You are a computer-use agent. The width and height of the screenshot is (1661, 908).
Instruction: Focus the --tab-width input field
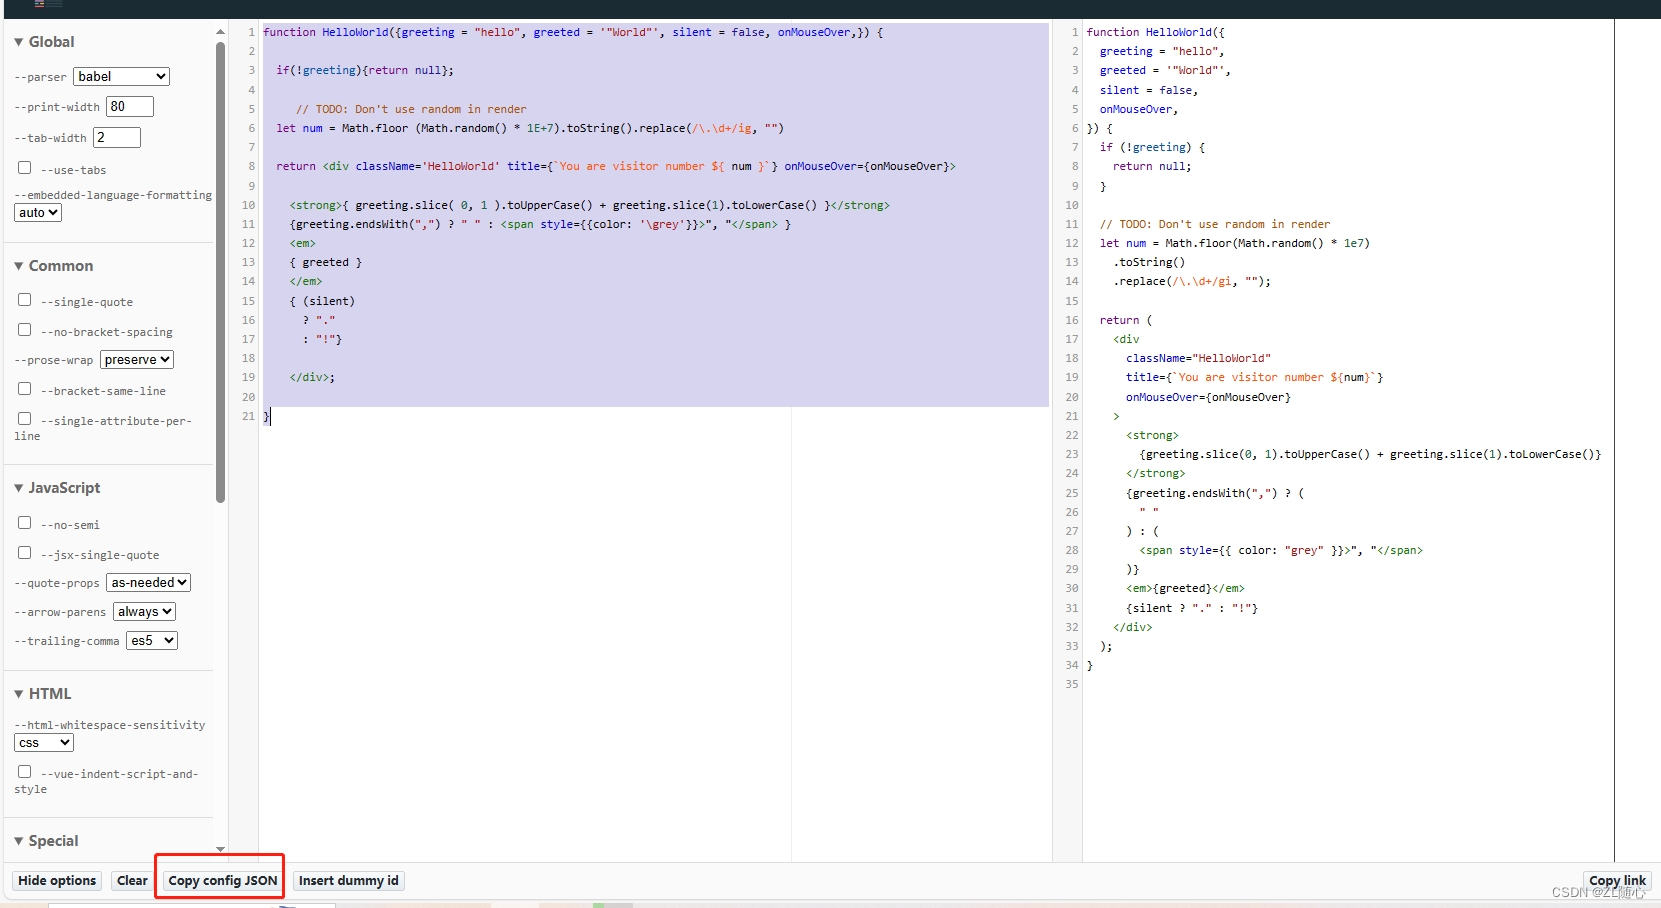pos(117,138)
